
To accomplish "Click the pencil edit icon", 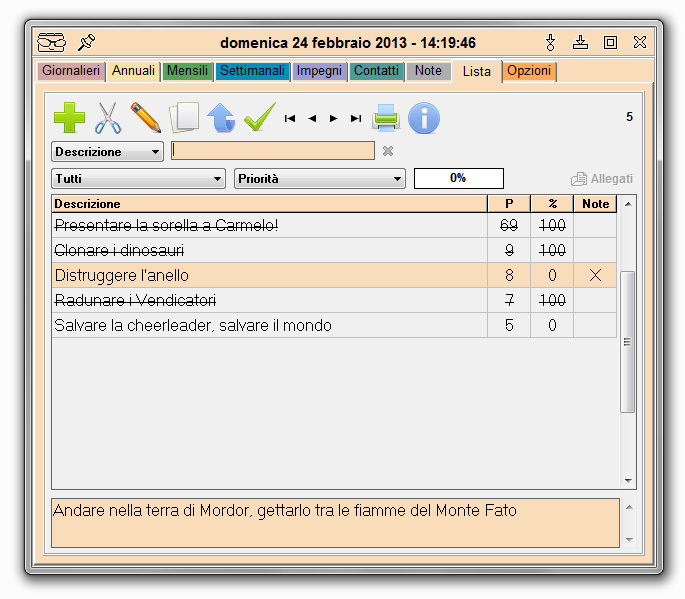I will tap(146, 118).
